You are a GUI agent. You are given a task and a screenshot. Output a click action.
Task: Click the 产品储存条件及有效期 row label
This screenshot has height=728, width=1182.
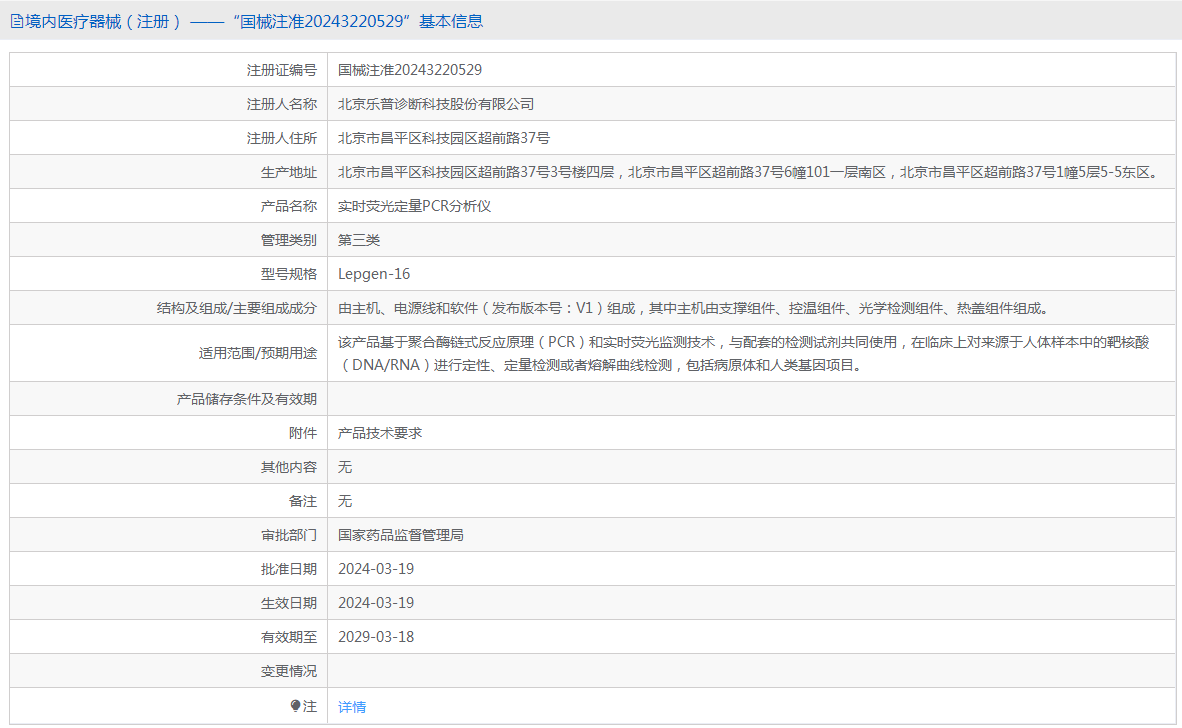point(247,399)
